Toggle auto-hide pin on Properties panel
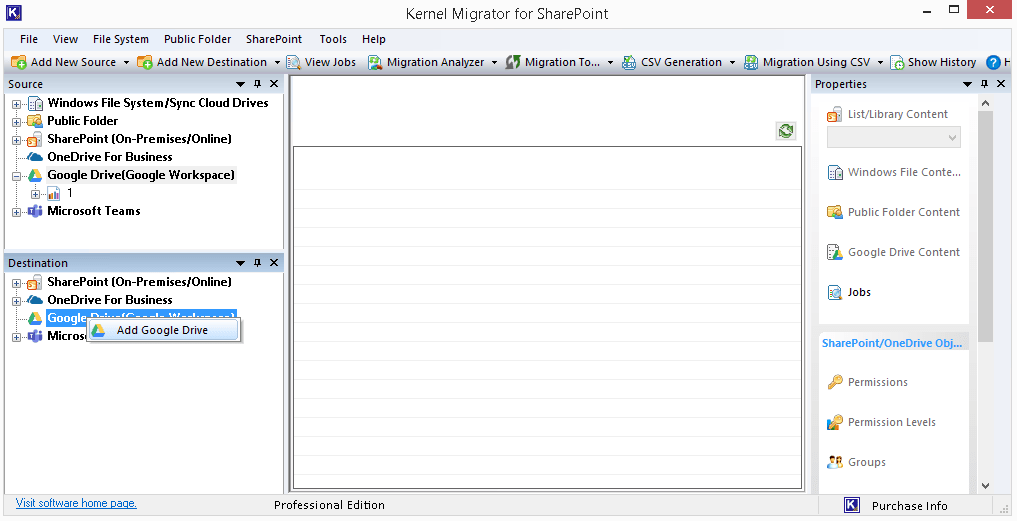1017x521 pixels. [x=985, y=84]
